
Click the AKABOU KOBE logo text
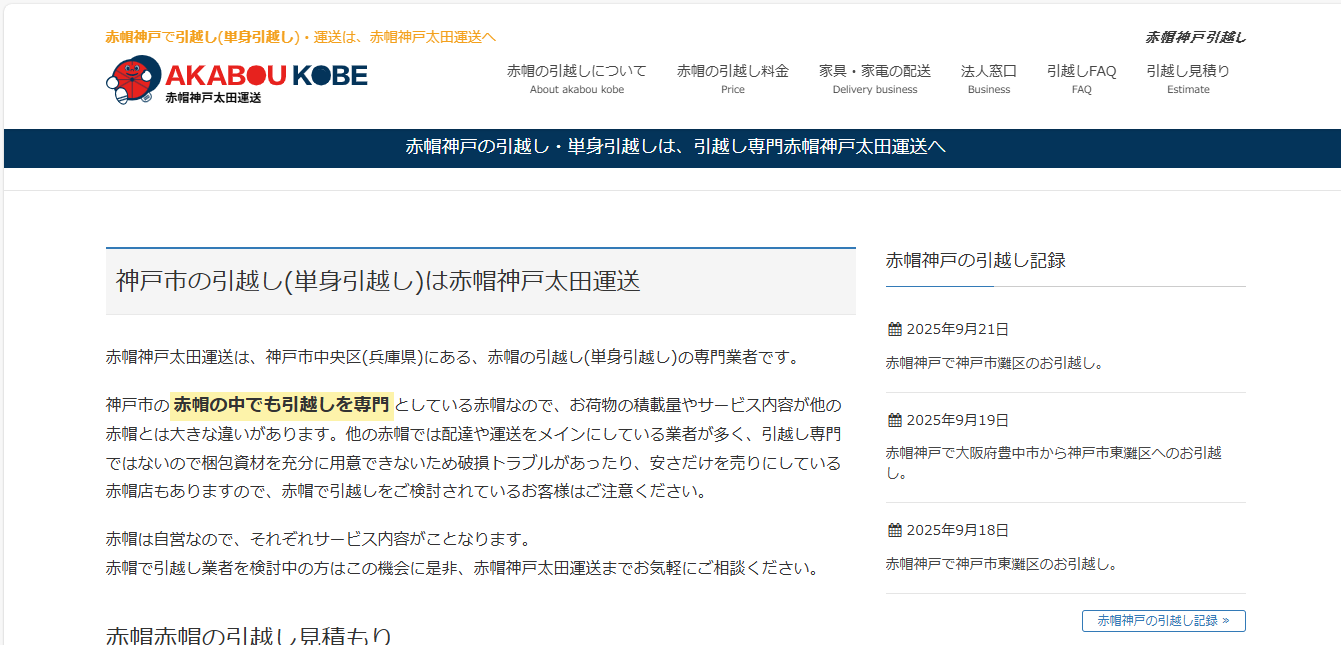coord(266,76)
